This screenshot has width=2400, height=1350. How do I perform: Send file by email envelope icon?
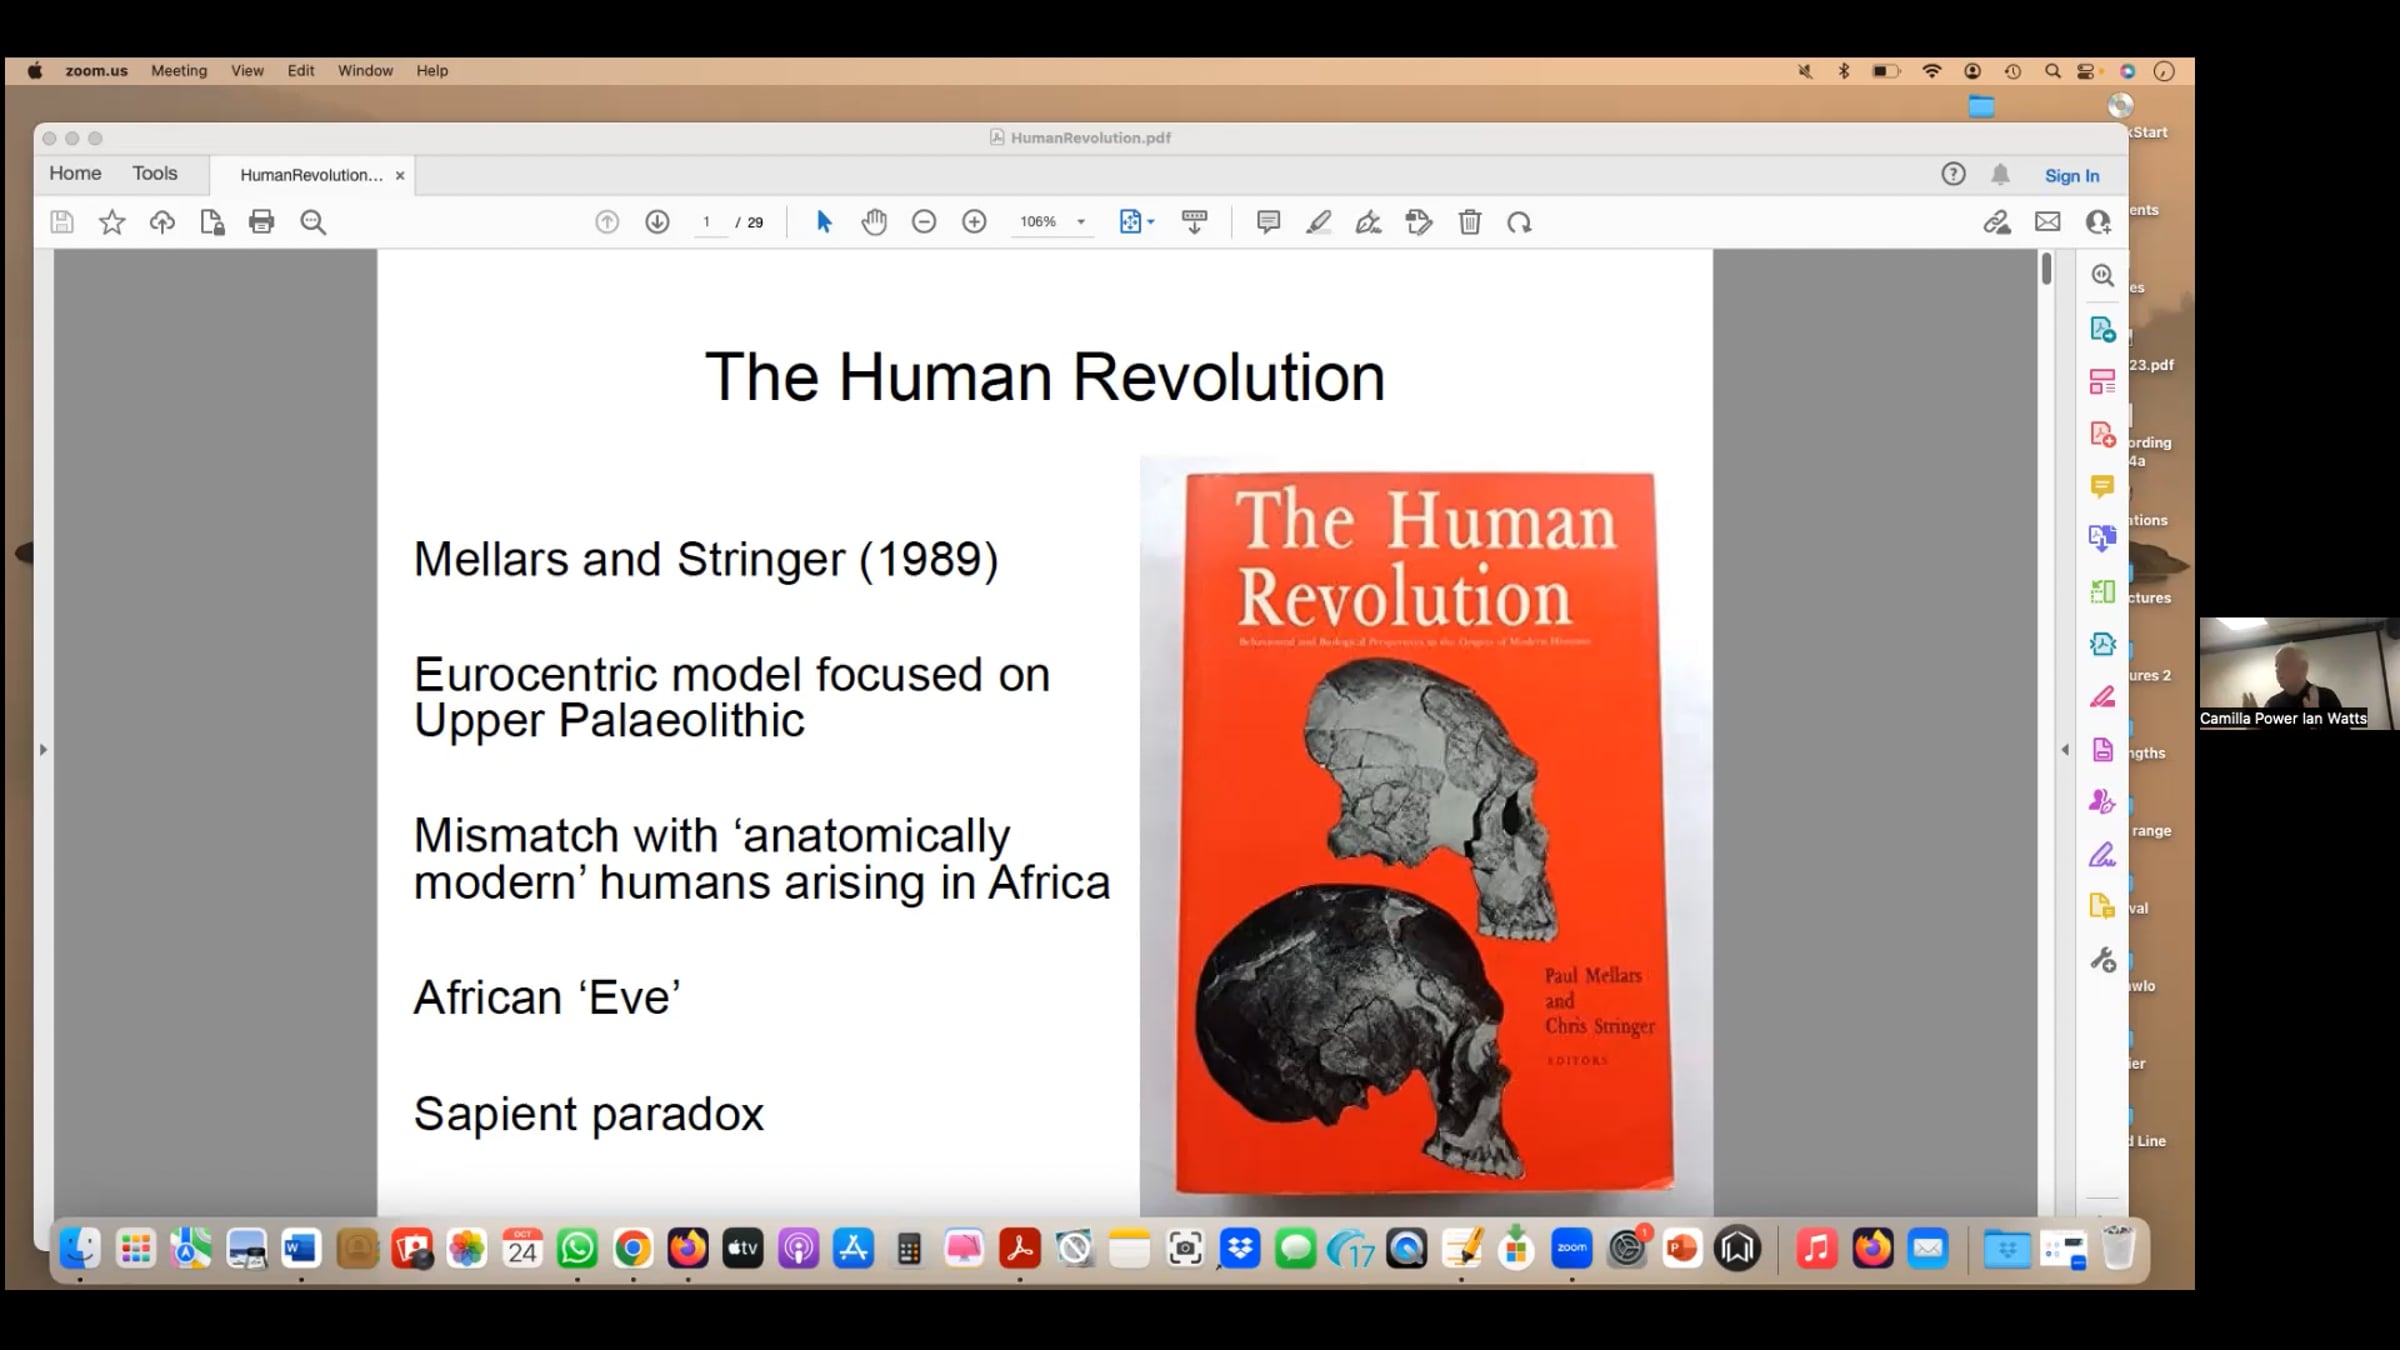[2047, 222]
